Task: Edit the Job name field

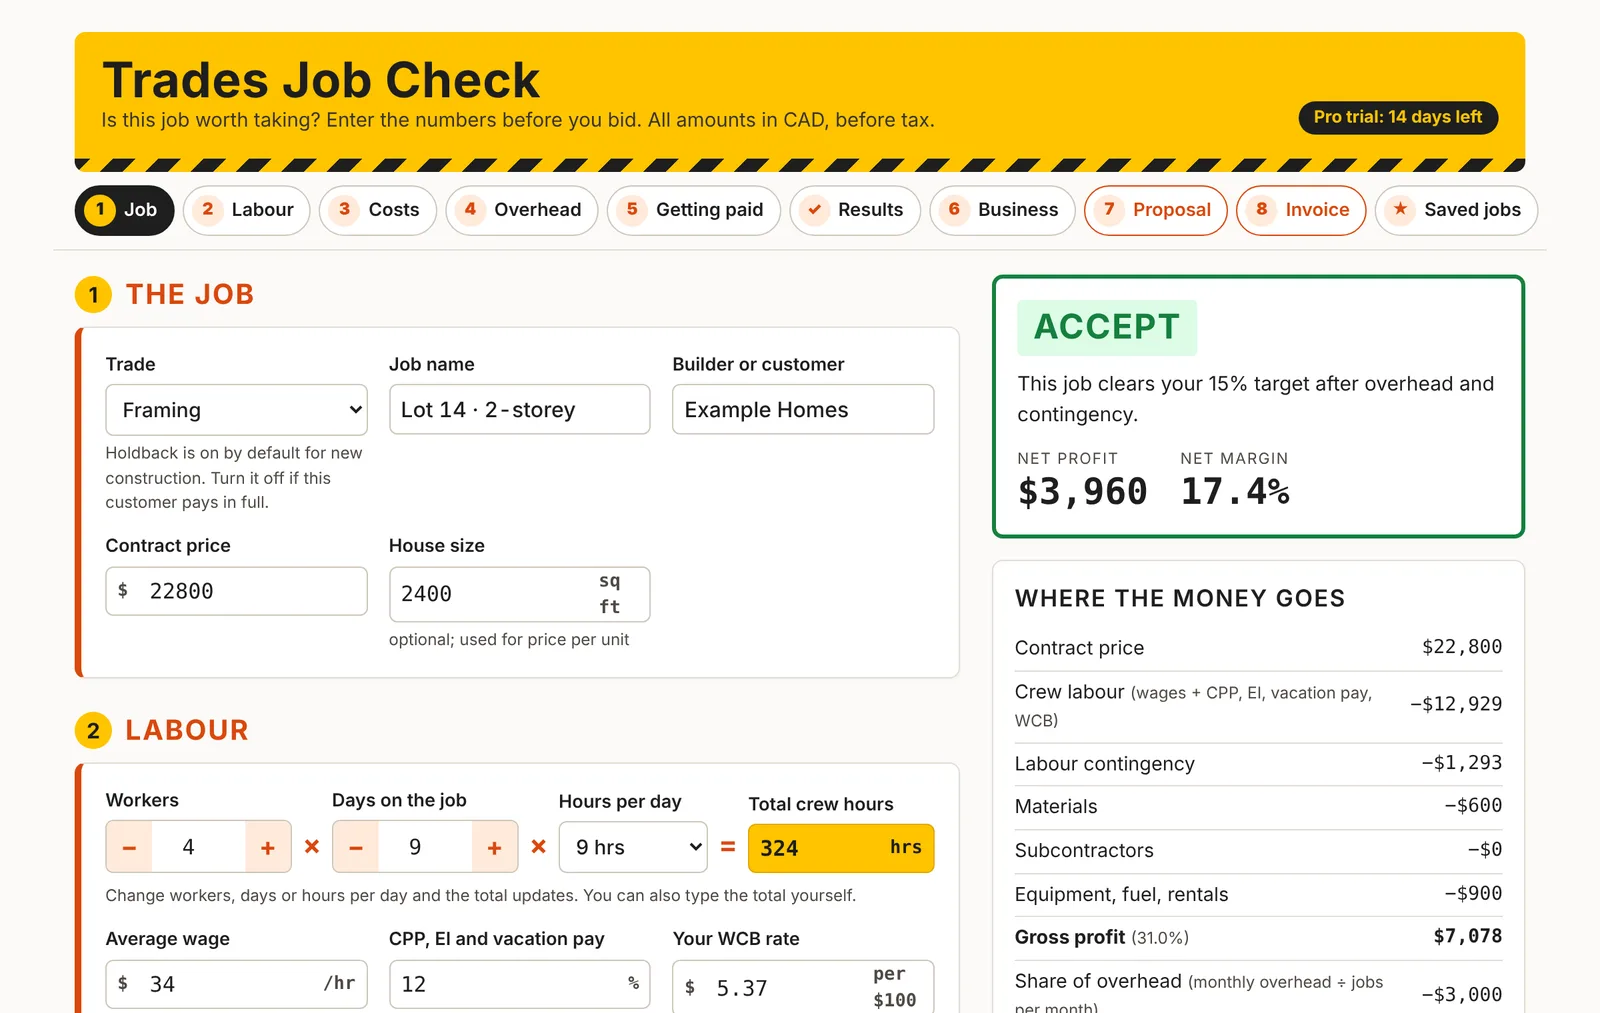Action: [519, 410]
